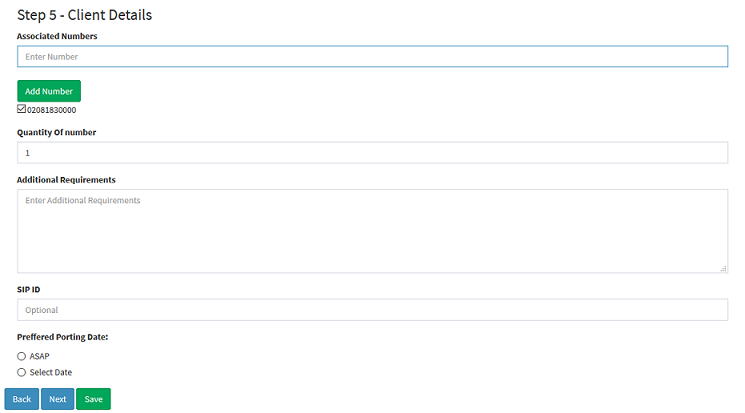Focus the Quantity Of number field
The image size is (745, 413).
pyautogui.click(x=372, y=153)
